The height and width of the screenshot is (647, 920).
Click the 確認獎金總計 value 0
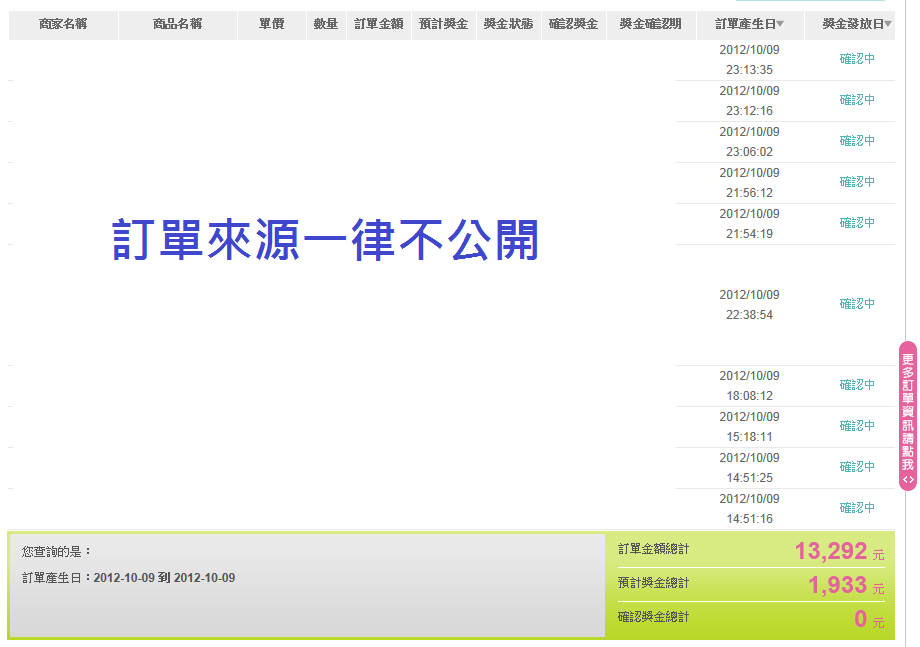coord(861,619)
